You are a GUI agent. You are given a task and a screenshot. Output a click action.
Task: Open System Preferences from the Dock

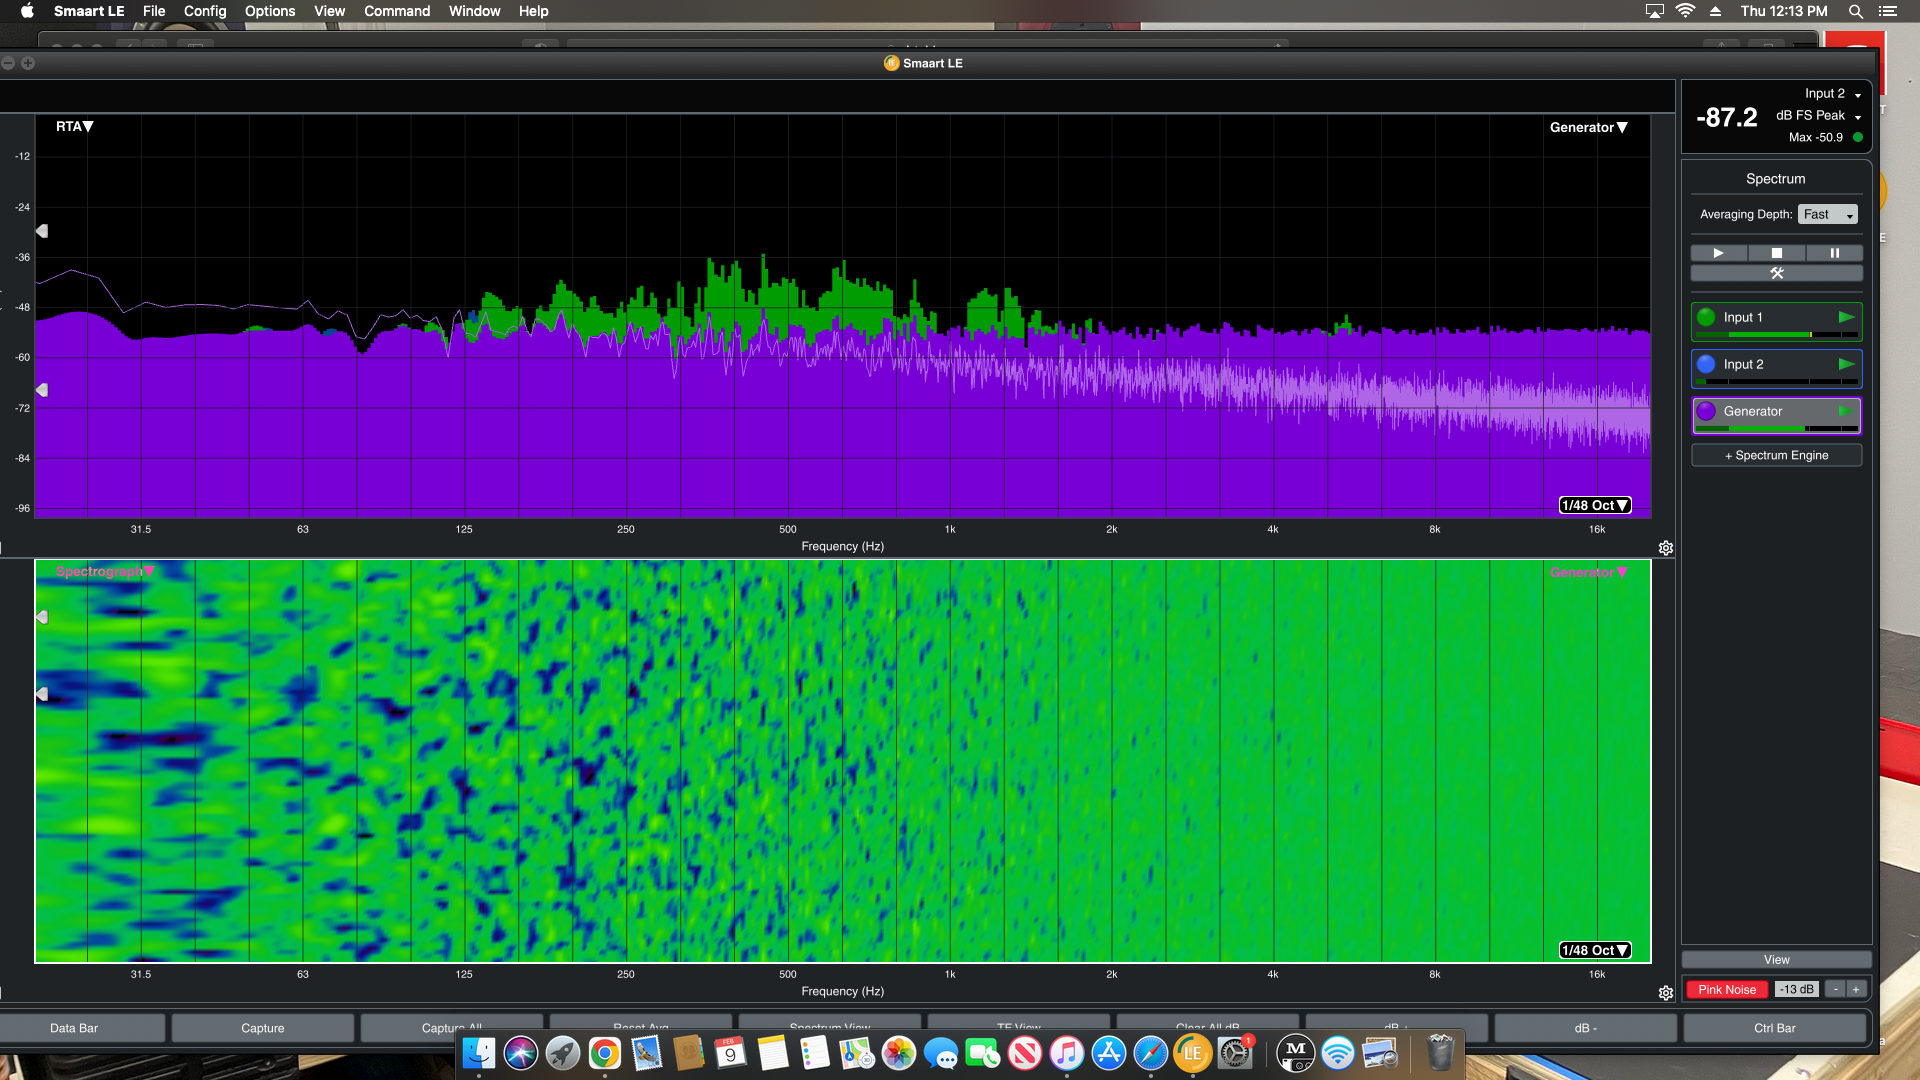coord(1235,1052)
